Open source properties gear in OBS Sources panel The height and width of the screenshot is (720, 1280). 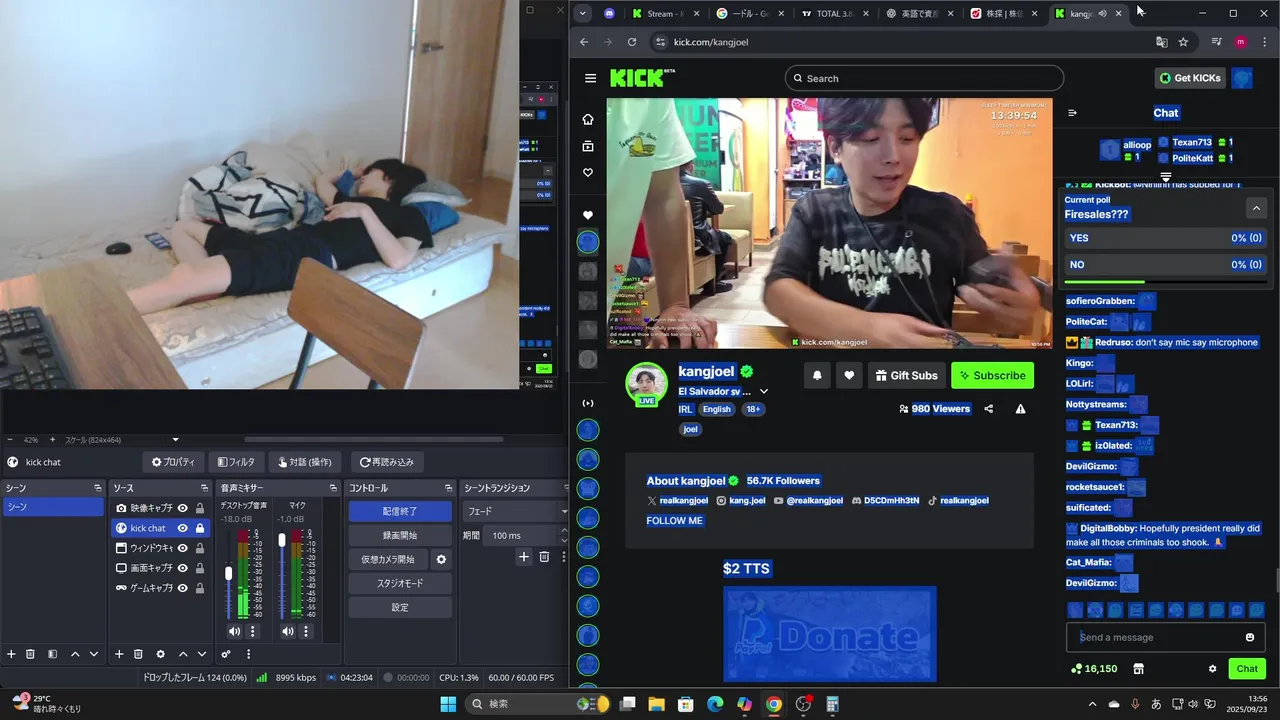tap(160, 654)
